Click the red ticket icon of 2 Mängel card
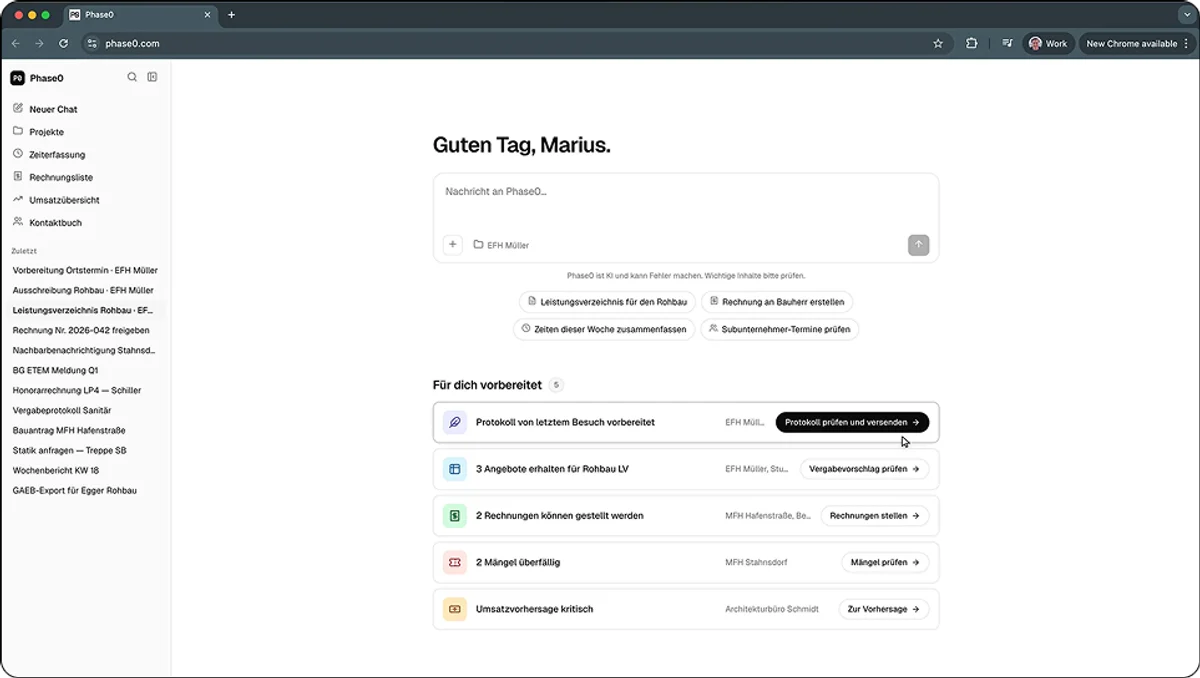Image resolution: width=1200 pixels, height=678 pixels. tap(454, 562)
